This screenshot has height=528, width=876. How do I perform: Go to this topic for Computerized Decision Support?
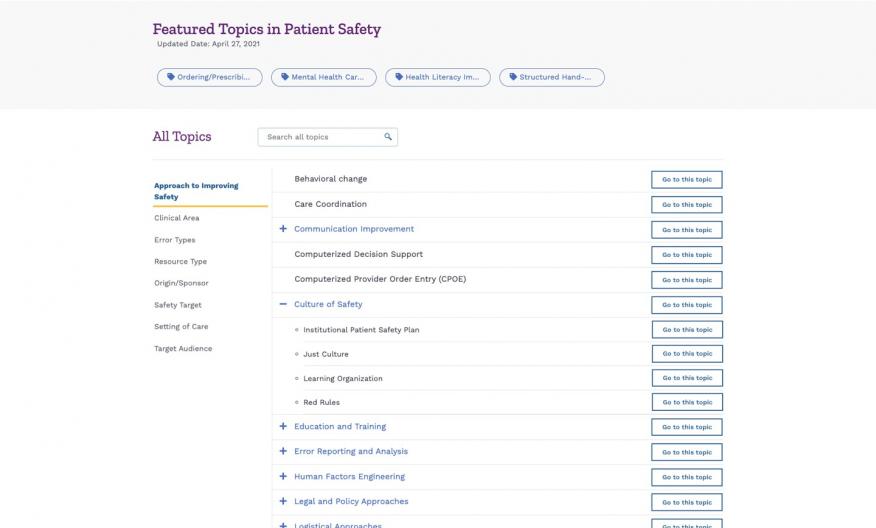(x=687, y=255)
